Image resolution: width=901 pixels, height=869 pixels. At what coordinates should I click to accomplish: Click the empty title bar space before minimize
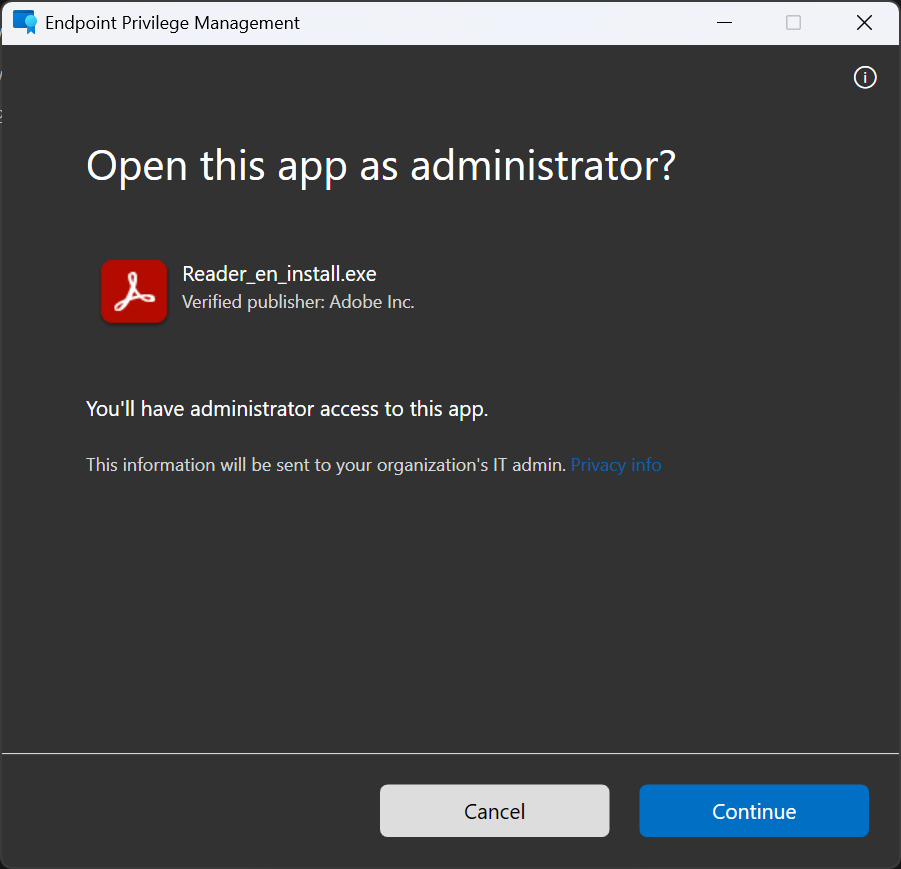[x=500, y=22]
